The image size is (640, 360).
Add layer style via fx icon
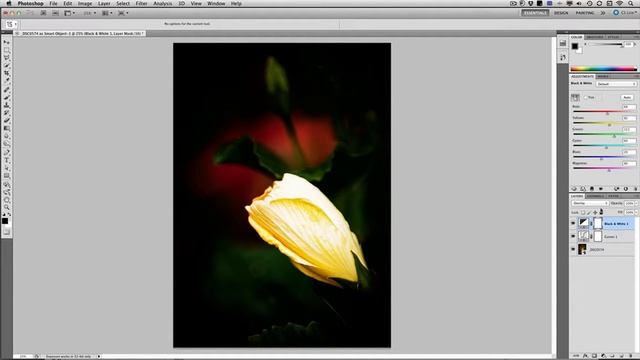tap(586, 356)
